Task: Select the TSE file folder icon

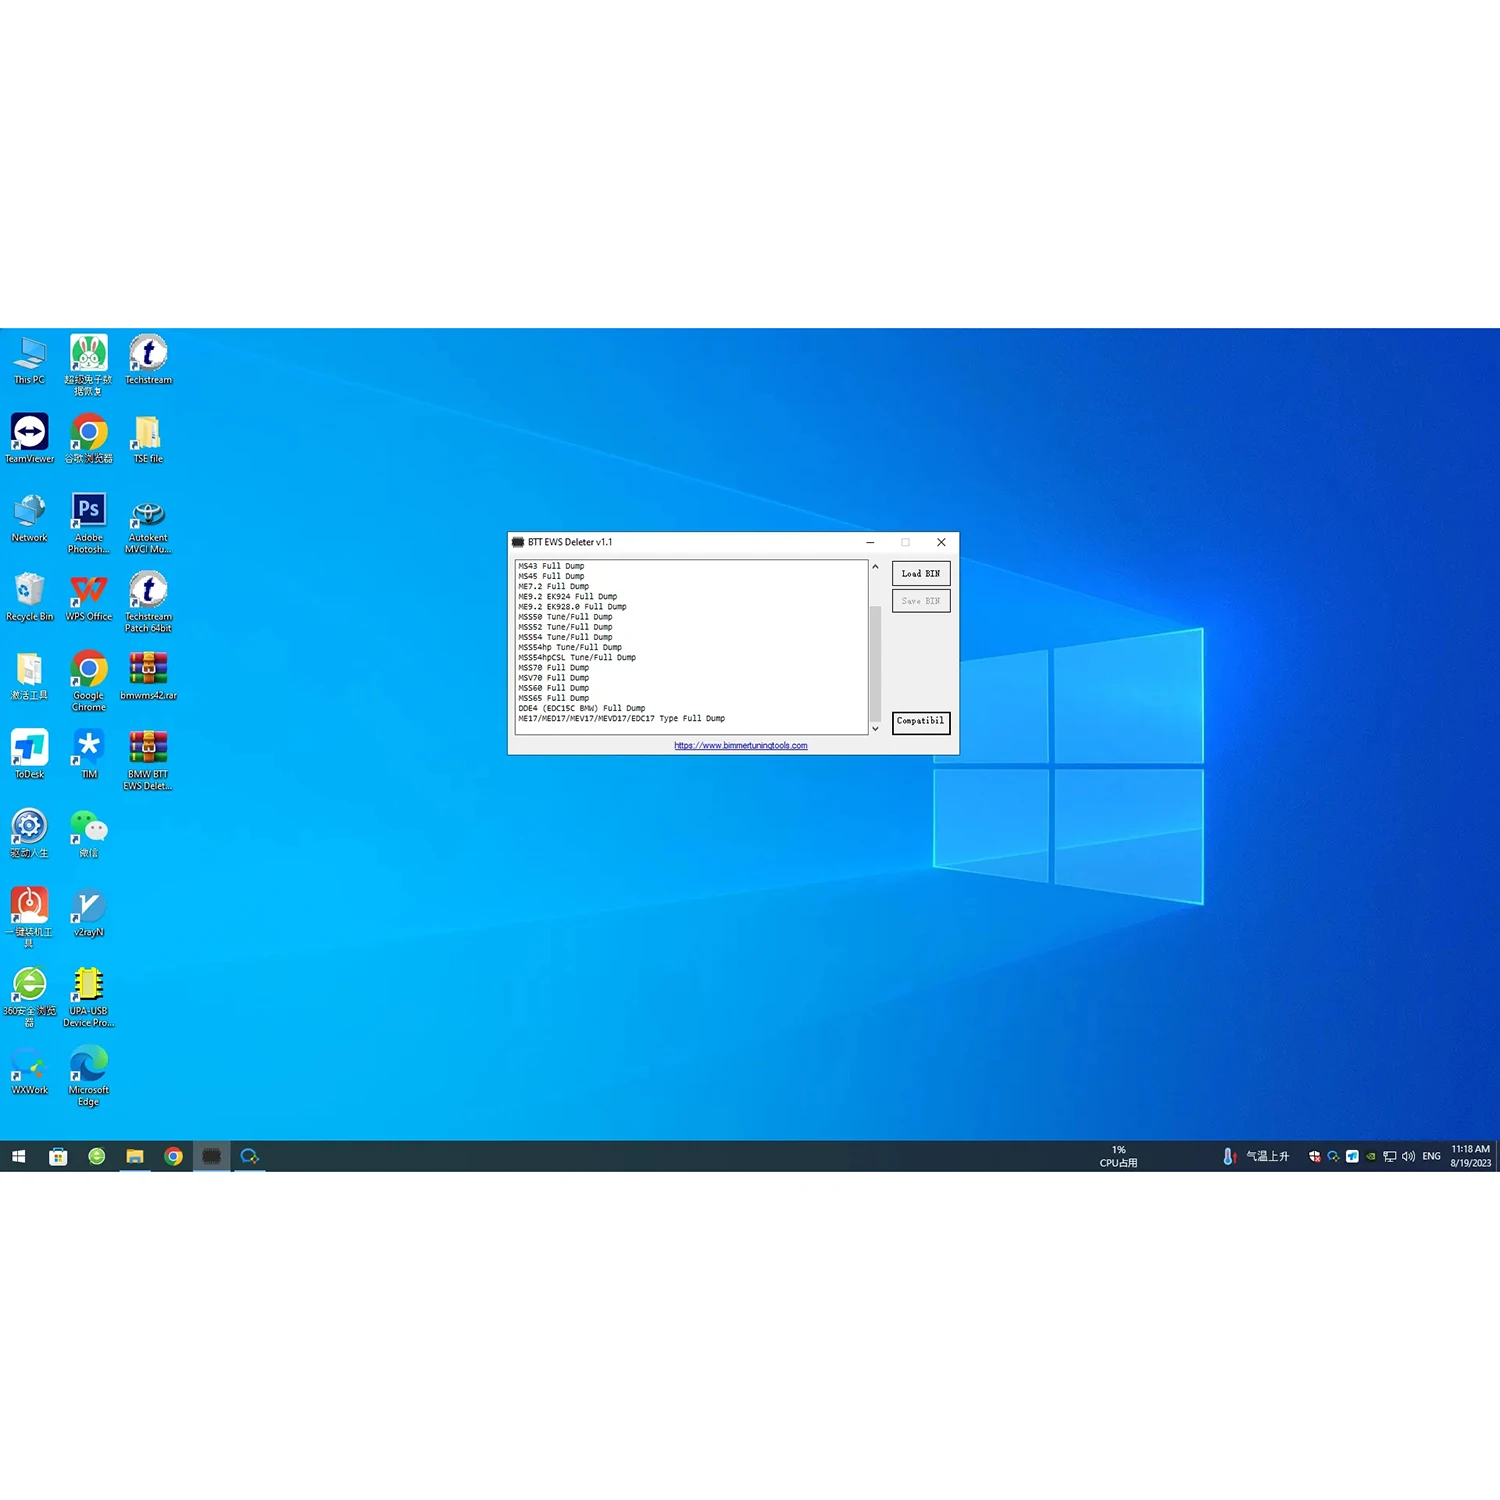Action: tap(148, 439)
